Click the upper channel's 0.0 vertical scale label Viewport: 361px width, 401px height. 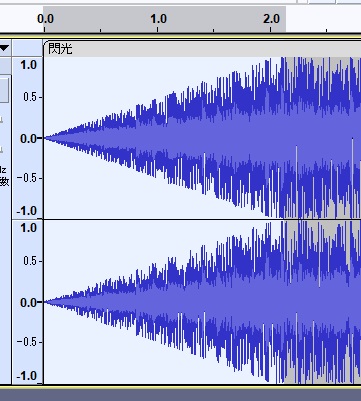click(28, 138)
